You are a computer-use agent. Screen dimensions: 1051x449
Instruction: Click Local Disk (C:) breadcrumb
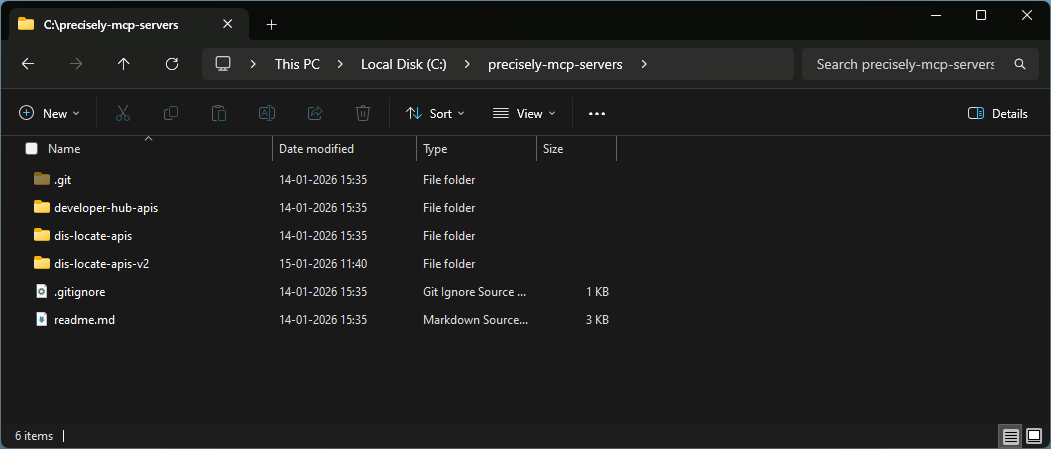[404, 64]
